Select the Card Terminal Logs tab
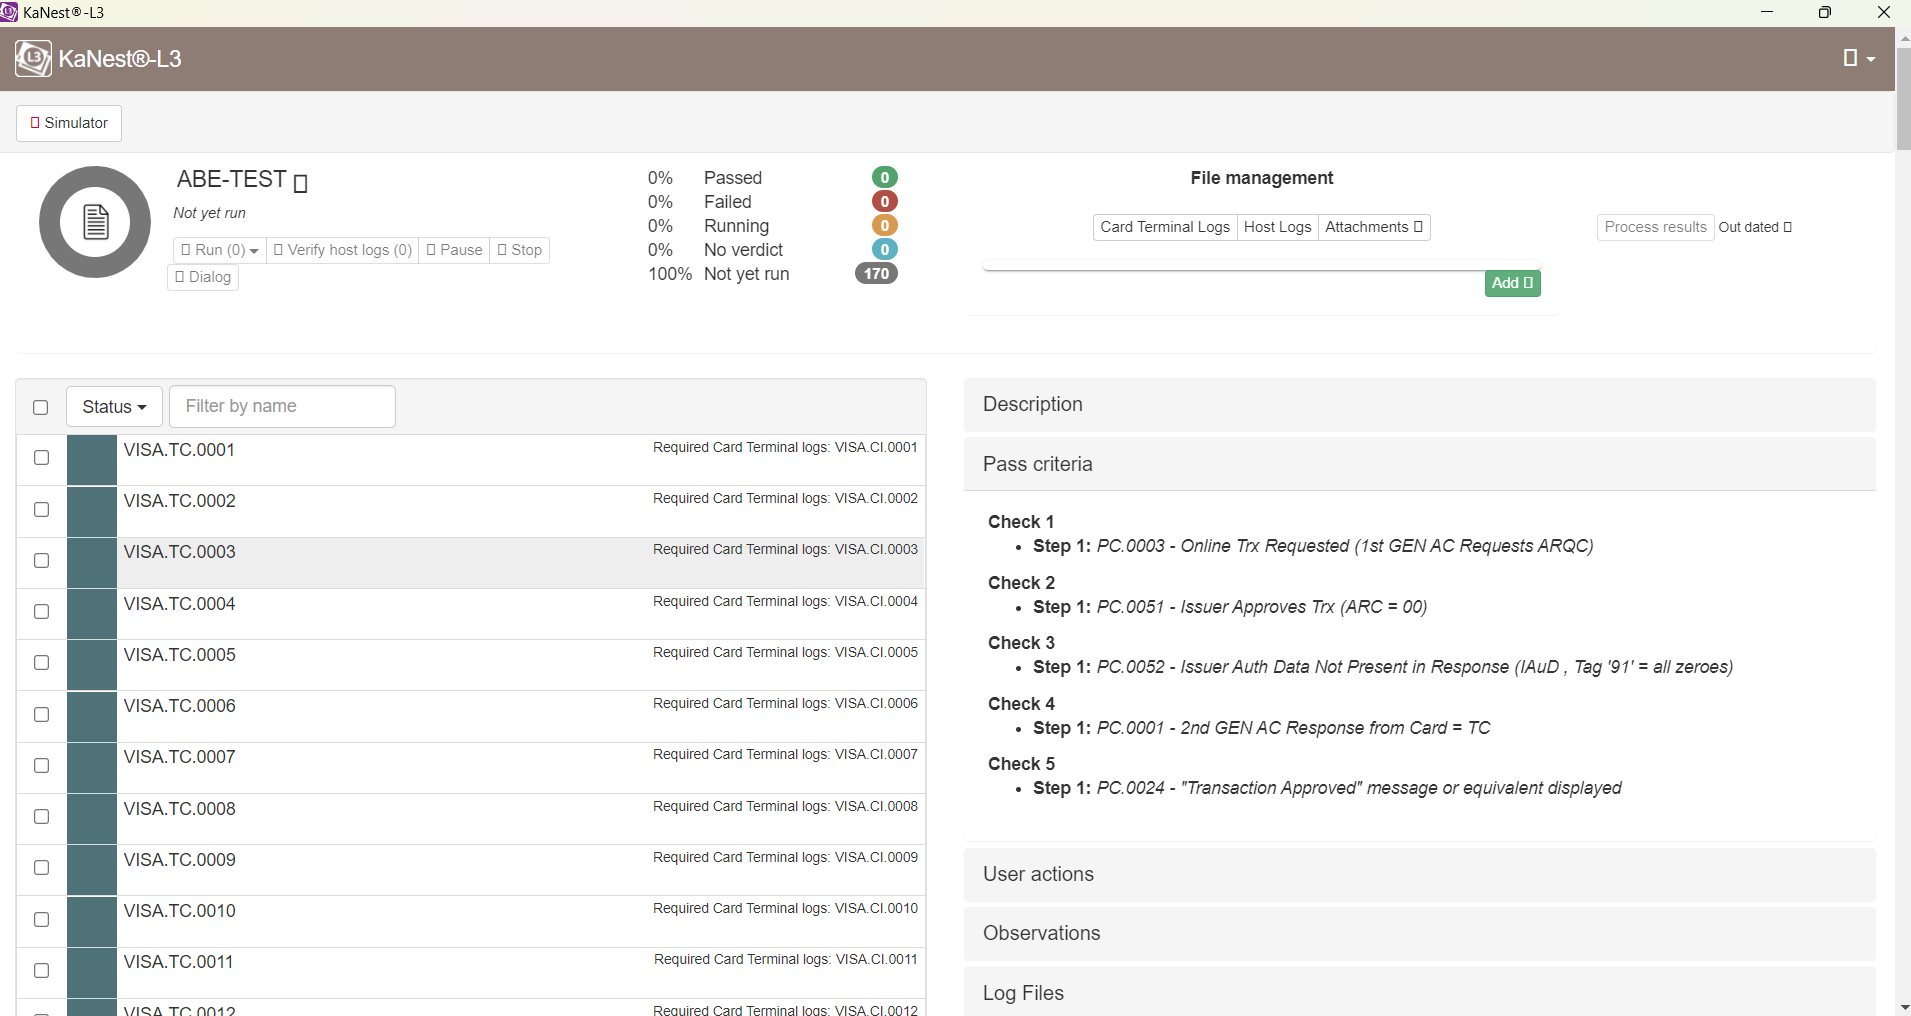 click(x=1164, y=228)
